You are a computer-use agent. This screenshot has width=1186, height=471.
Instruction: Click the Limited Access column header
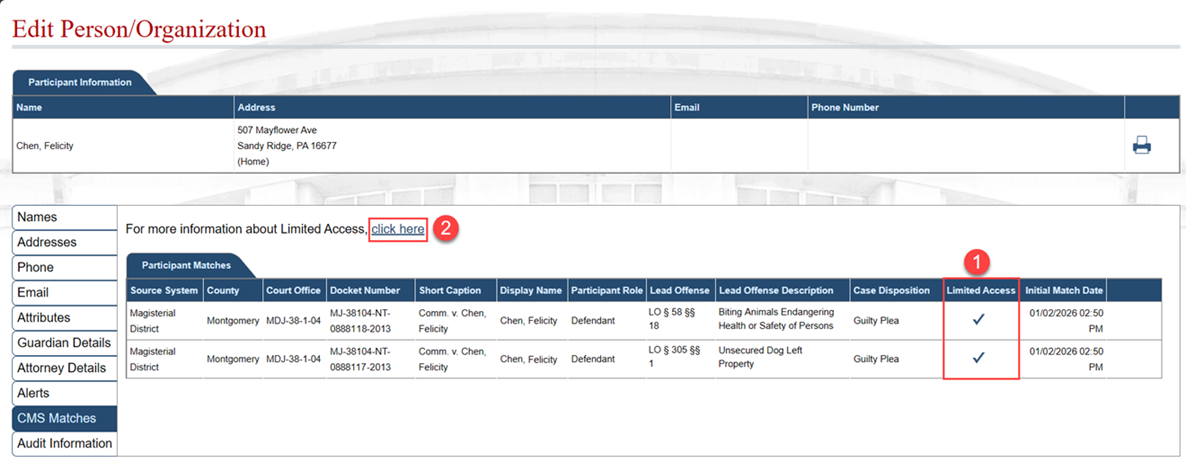coord(981,290)
